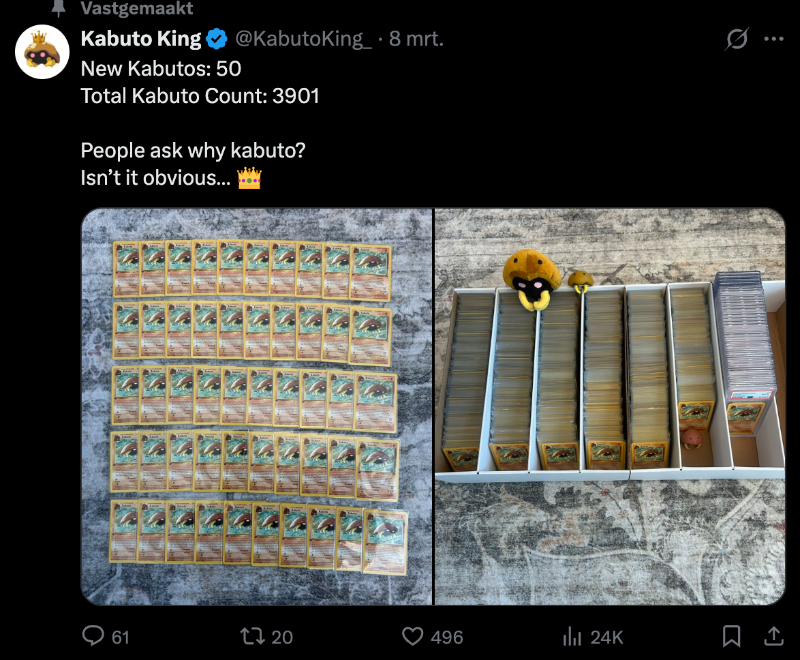
Task: Click the blue verified badge
Action: coord(217,39)
